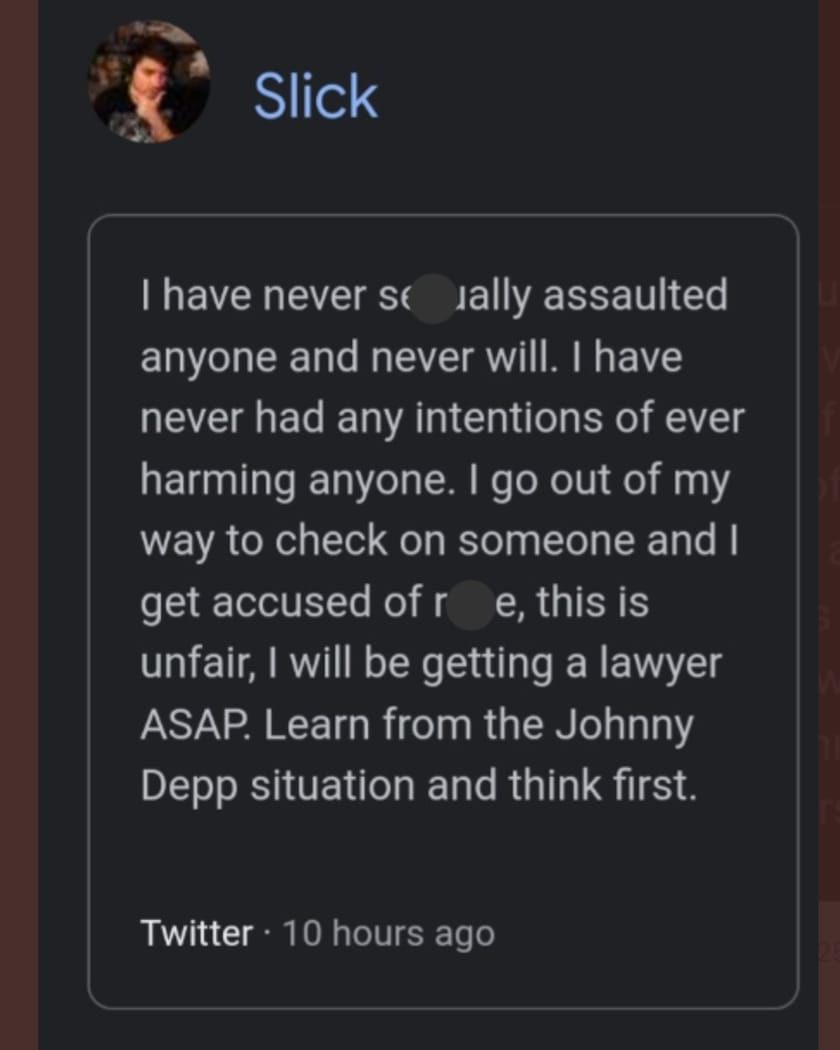Tap the dot separator beside Twitter
Viewport: 840px width, 1050px height.
point(266,933)
